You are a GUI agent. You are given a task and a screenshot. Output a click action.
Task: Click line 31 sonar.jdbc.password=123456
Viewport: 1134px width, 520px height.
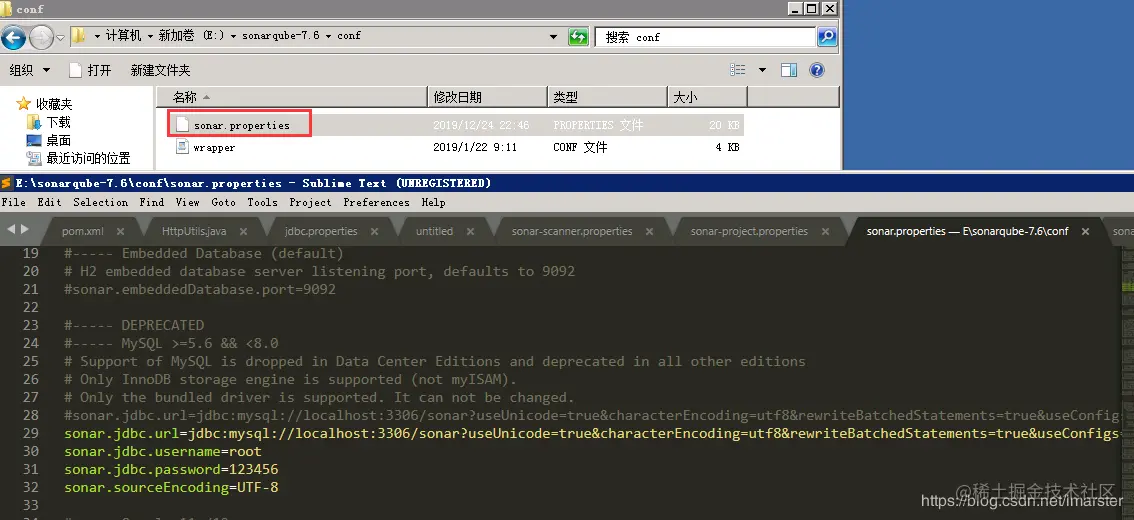point(171,469)
